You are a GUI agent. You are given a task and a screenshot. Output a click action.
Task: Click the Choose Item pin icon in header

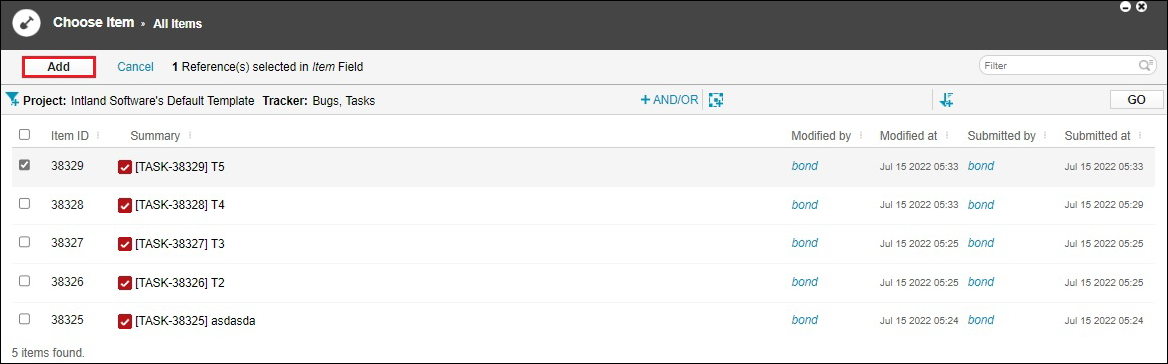pyautogui.click(x=26, y=23)
